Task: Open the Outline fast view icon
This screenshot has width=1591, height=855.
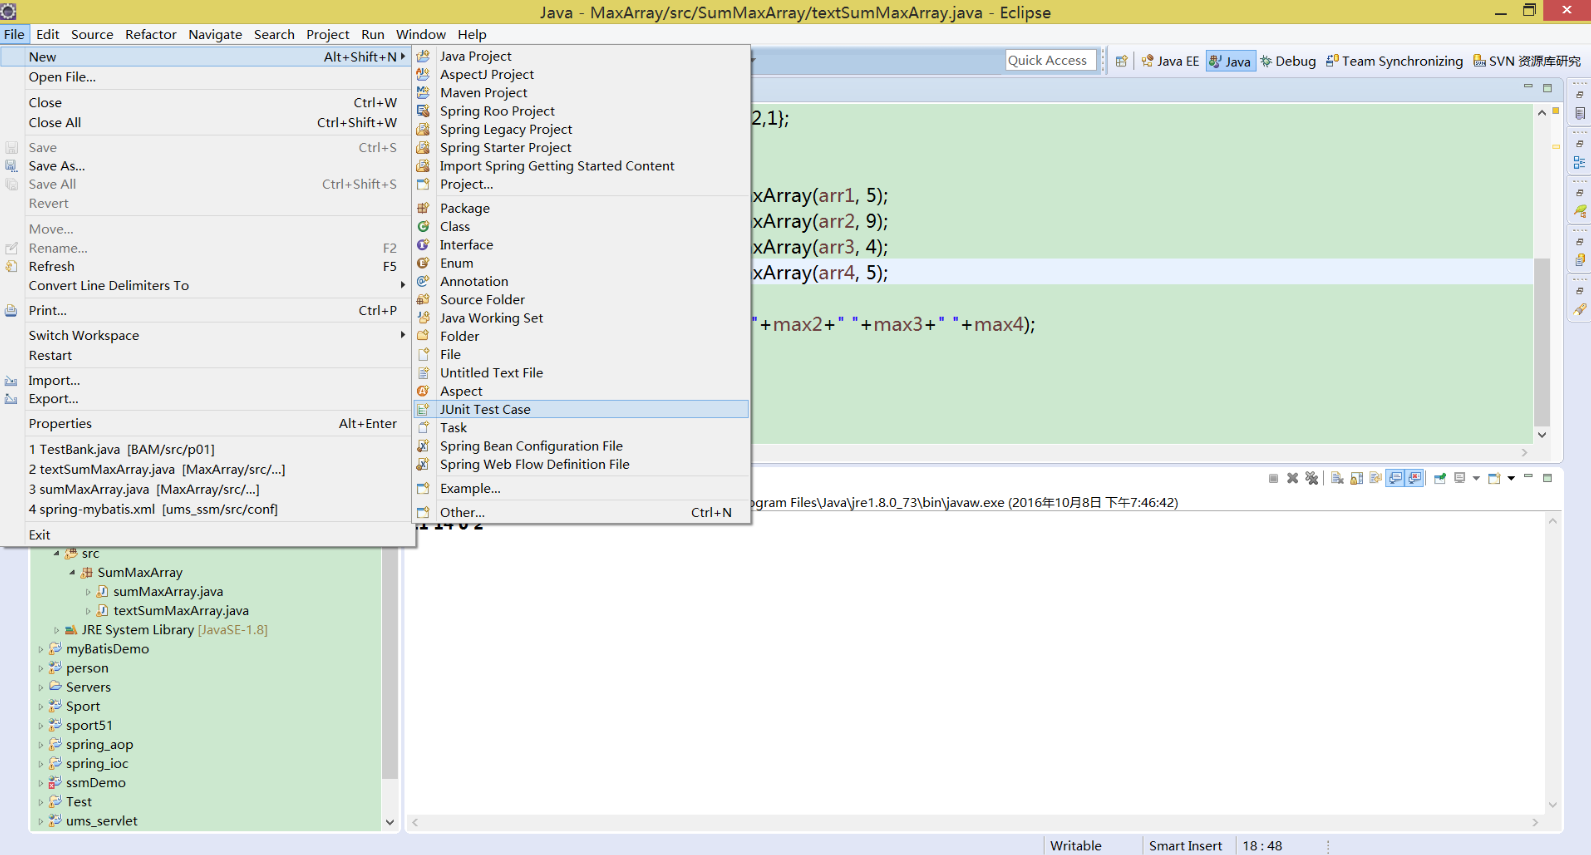Action: pos(1580,162)
